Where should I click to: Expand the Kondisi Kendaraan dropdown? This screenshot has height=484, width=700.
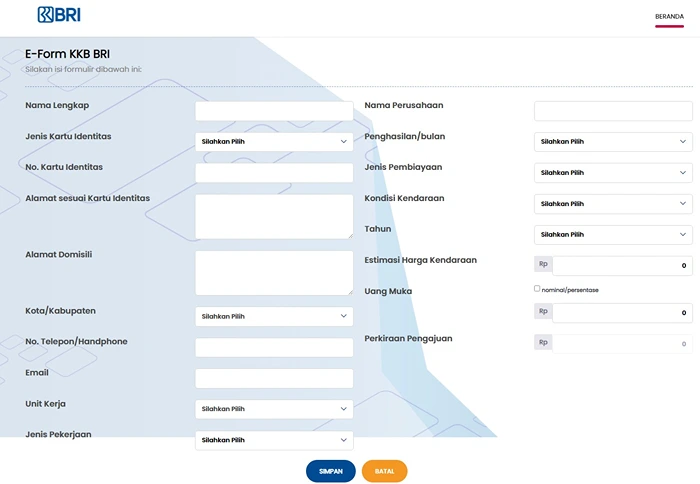click(613, 204)
